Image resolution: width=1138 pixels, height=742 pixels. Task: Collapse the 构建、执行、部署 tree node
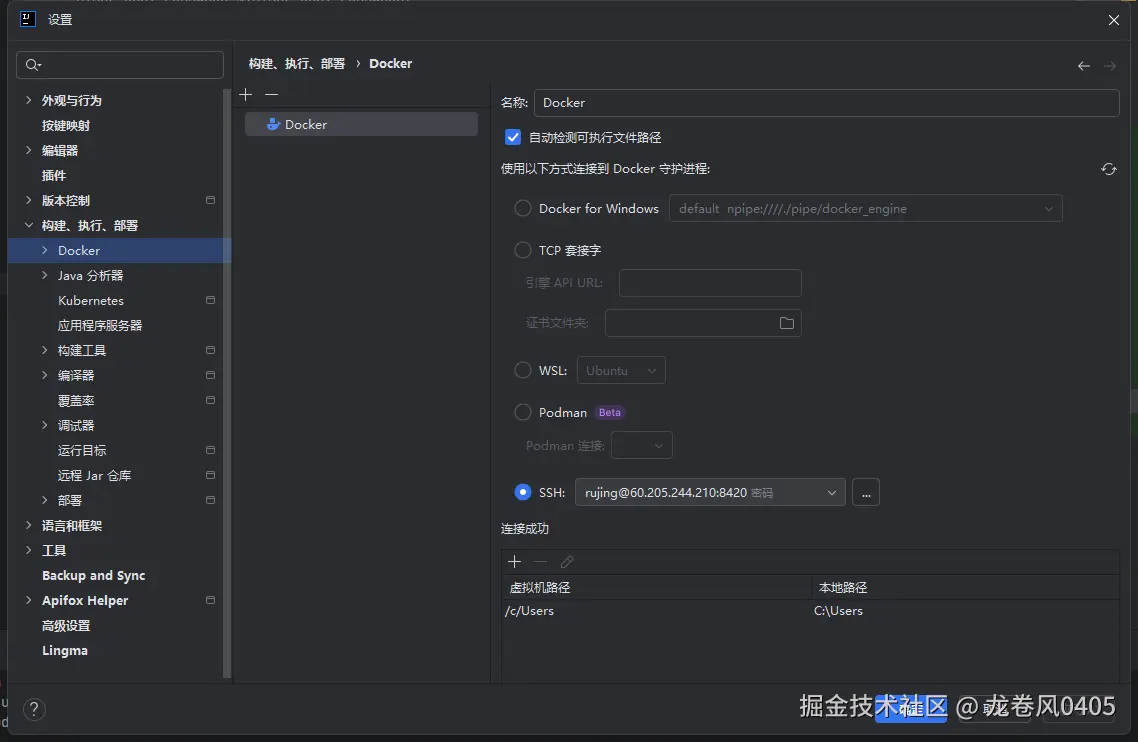tap(28, 226)
